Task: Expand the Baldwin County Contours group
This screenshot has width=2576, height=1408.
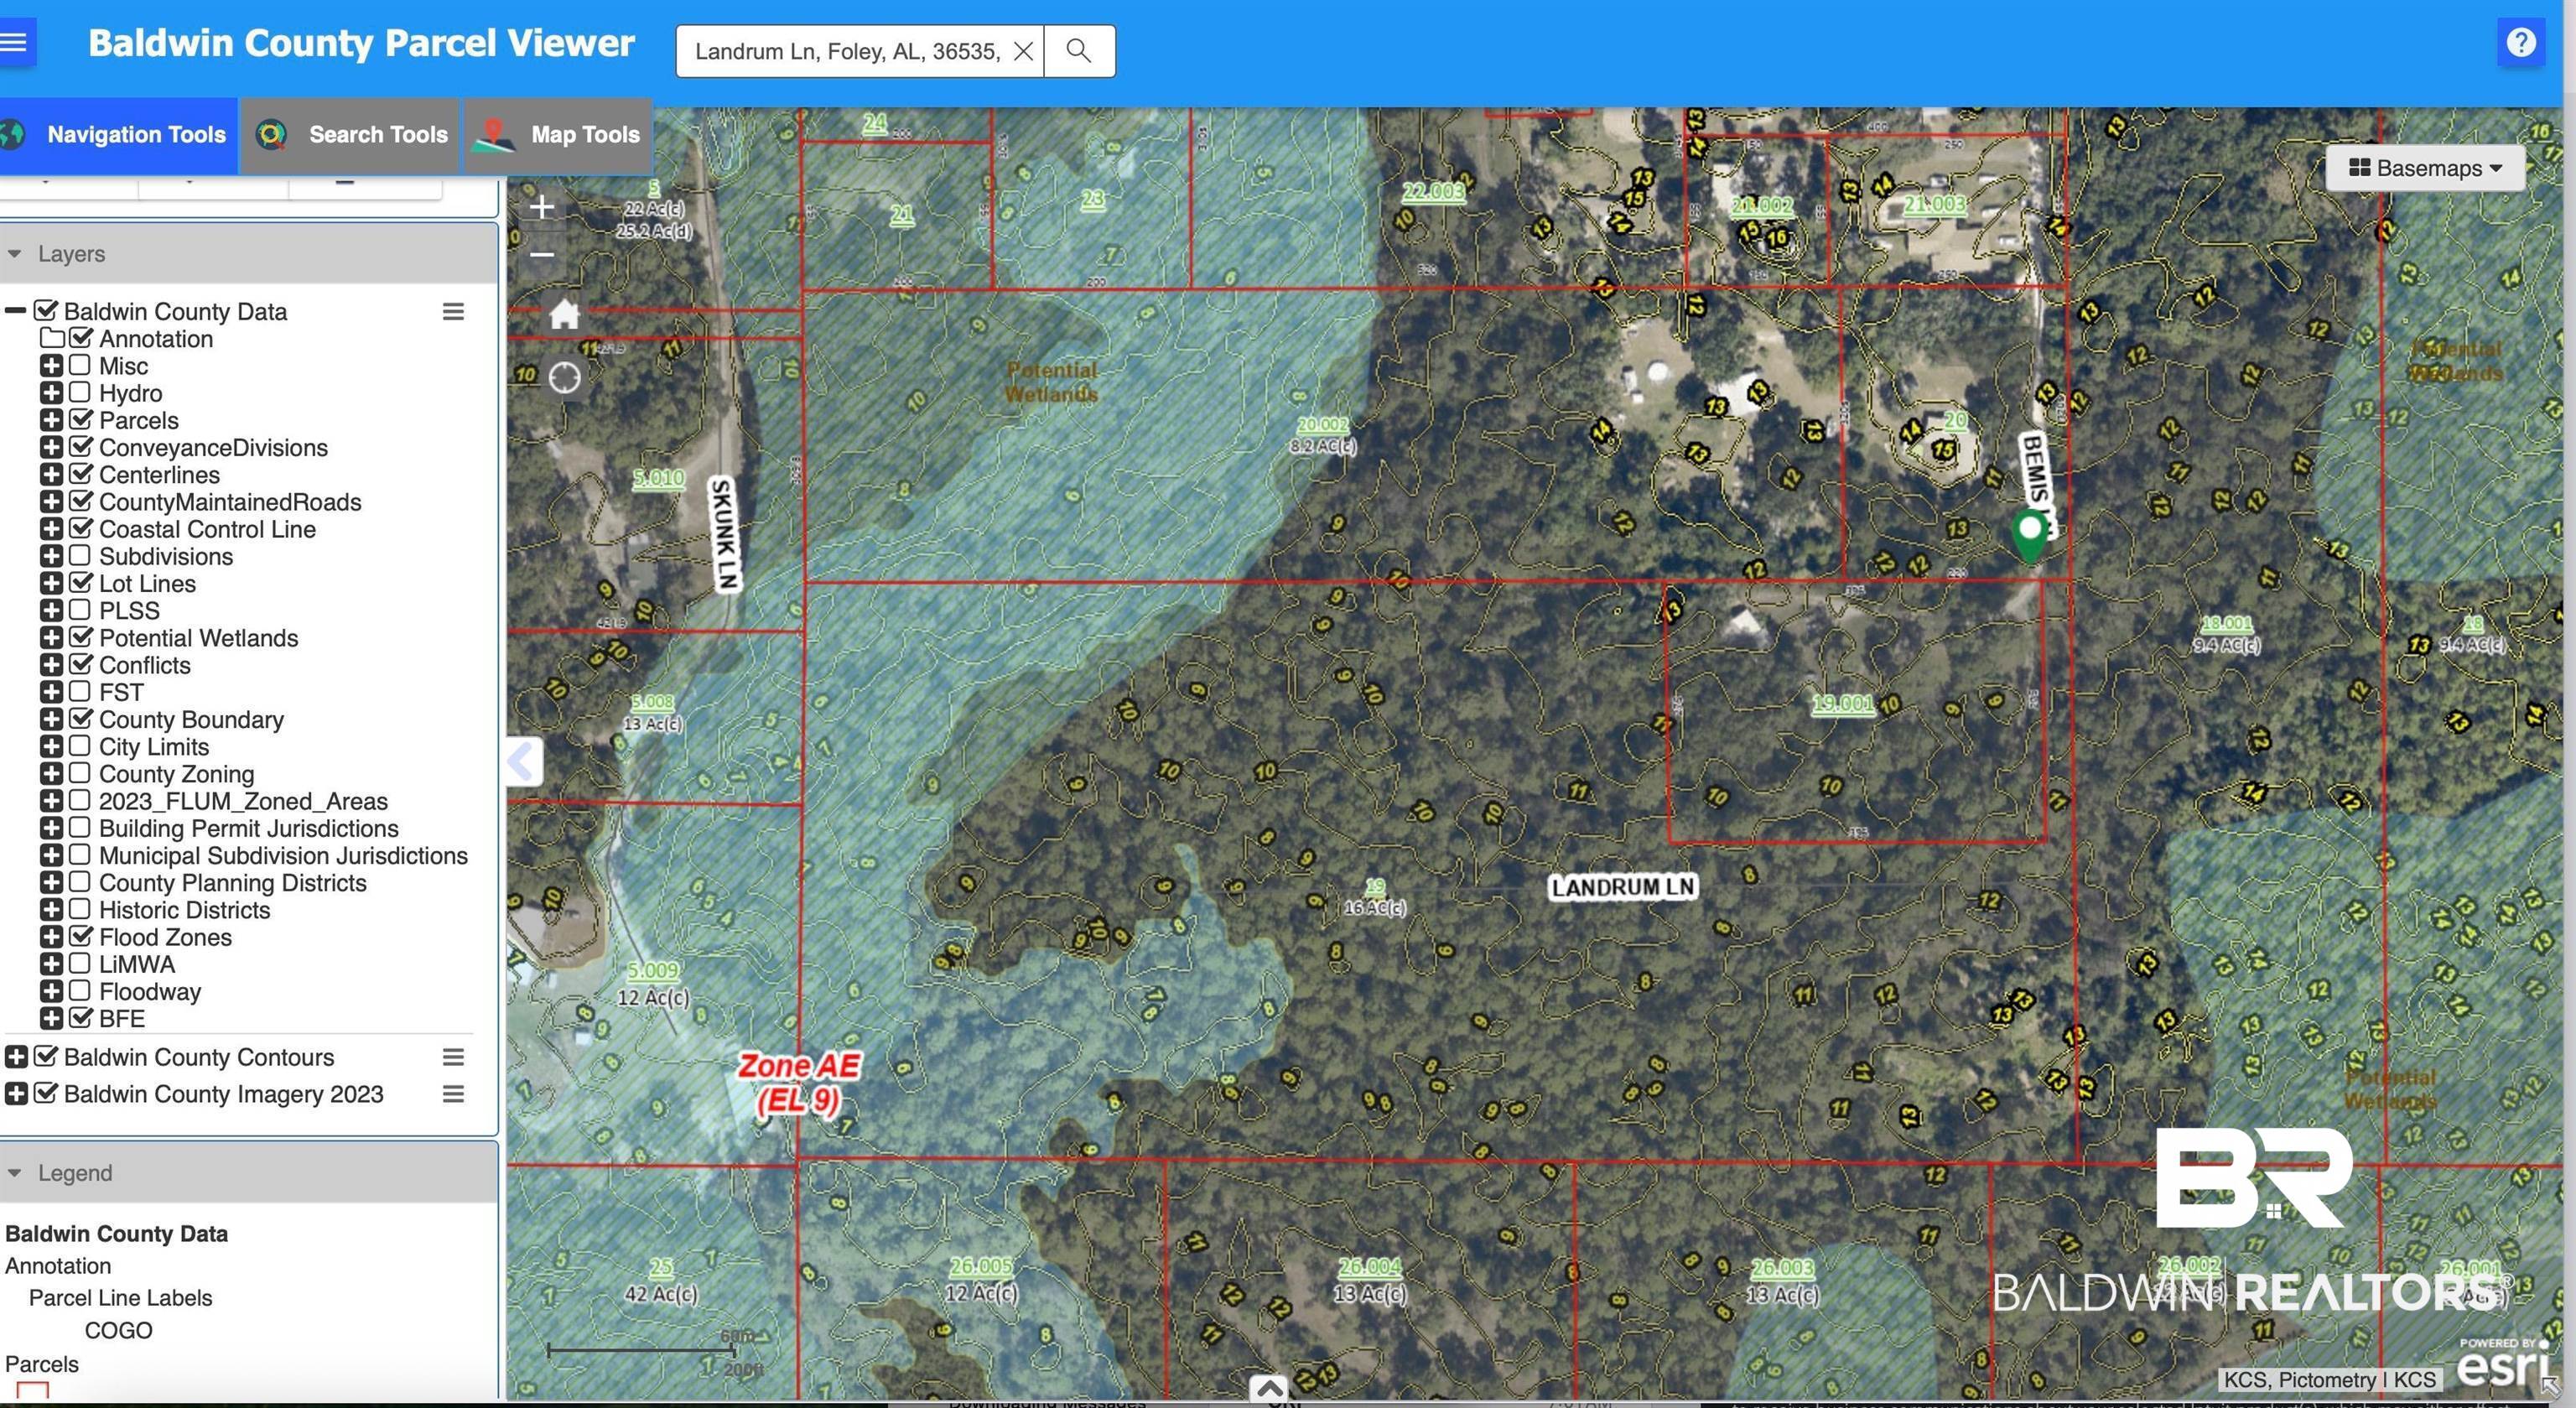Action: click(x=16, y=1057)
